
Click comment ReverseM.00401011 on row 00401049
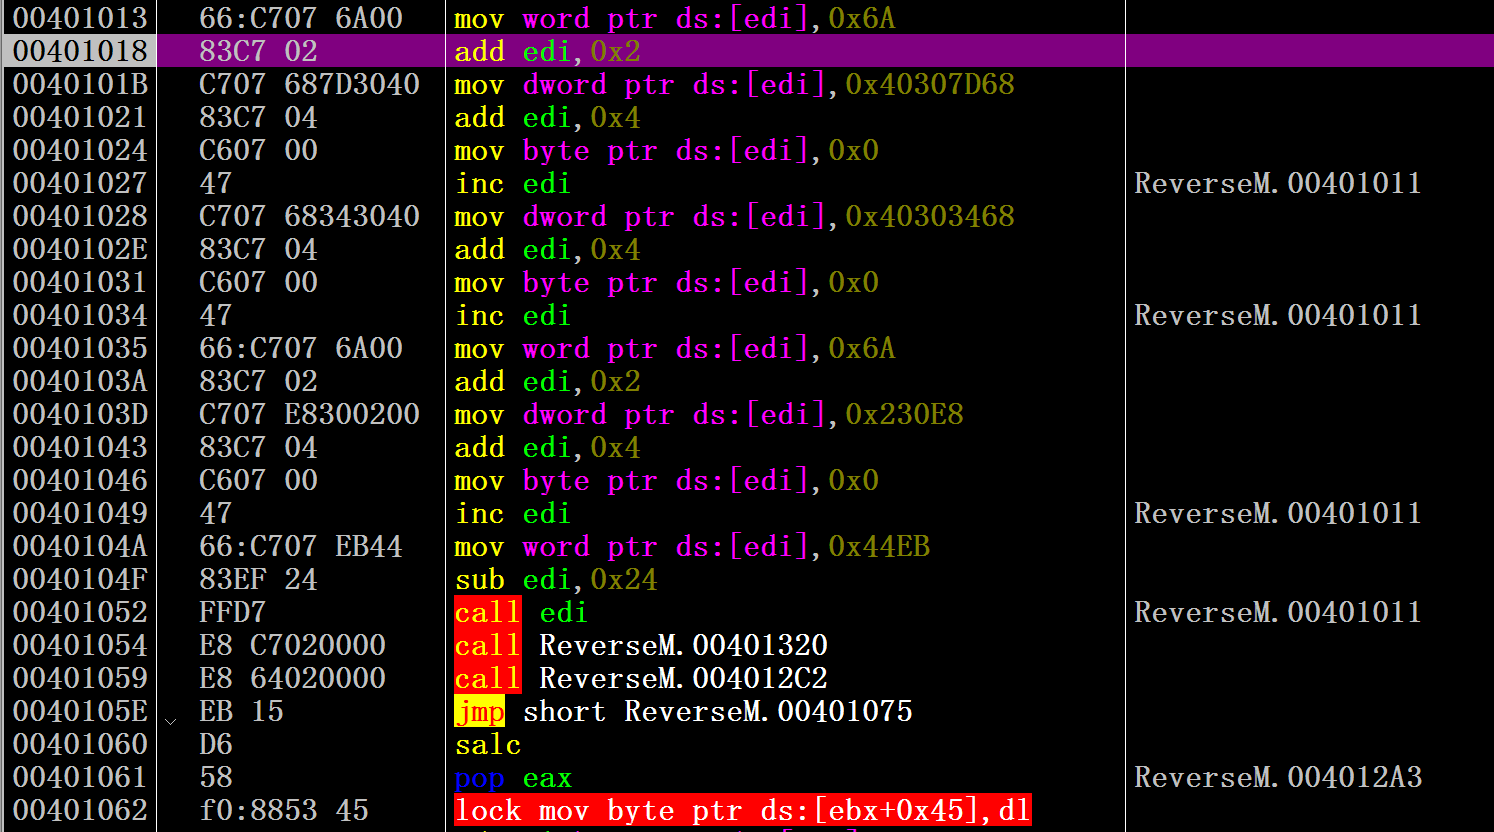coord(1278,513)
